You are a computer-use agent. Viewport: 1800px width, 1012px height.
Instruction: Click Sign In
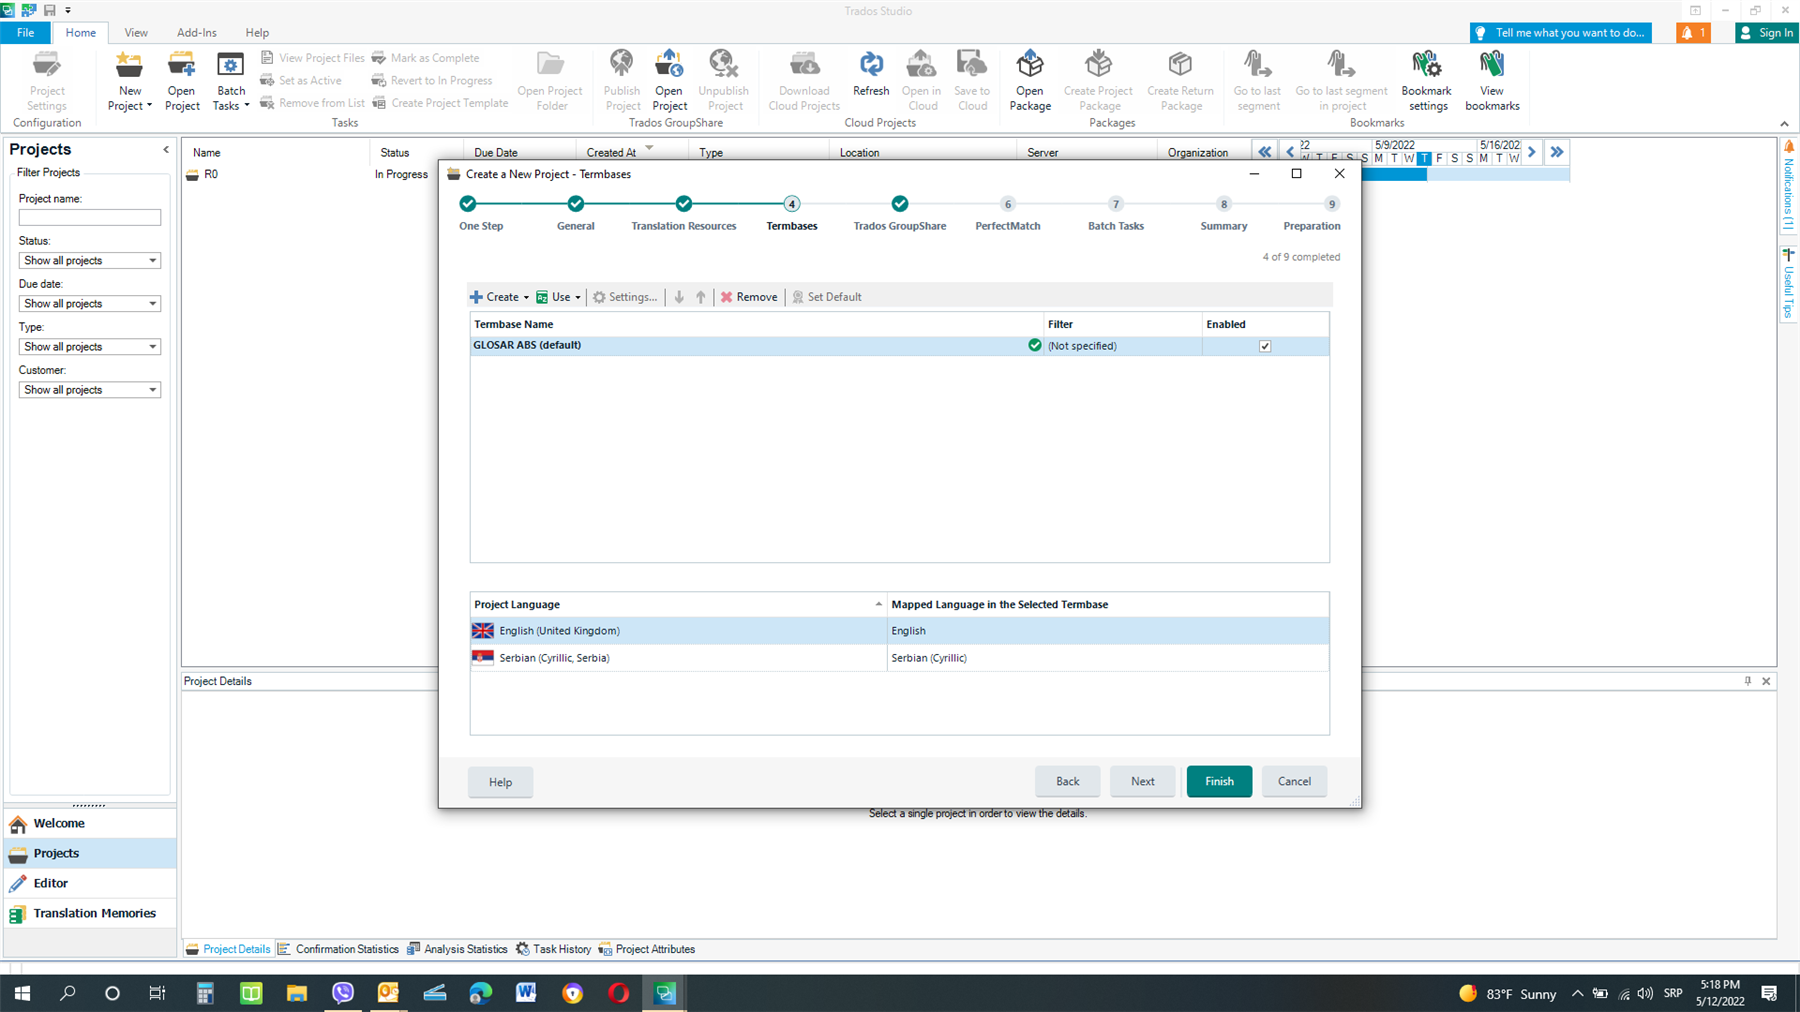[x=1767, y=33]
